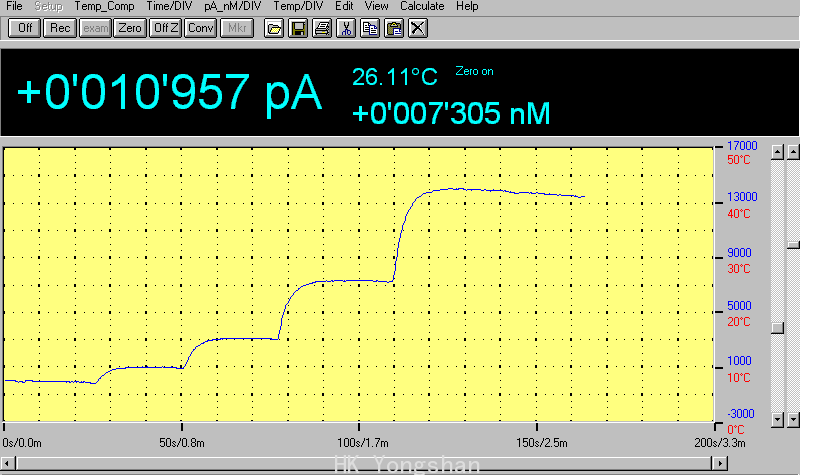
Task: Click the horizontal scrollbar right arrow
Action: (x=718, y=463)
